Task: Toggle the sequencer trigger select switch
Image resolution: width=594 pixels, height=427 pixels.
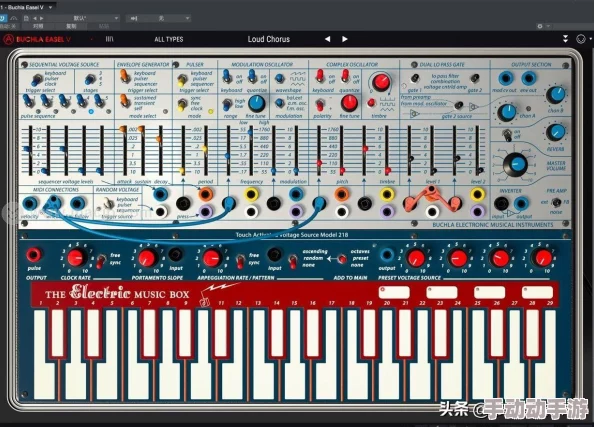Action: point(37,80)
